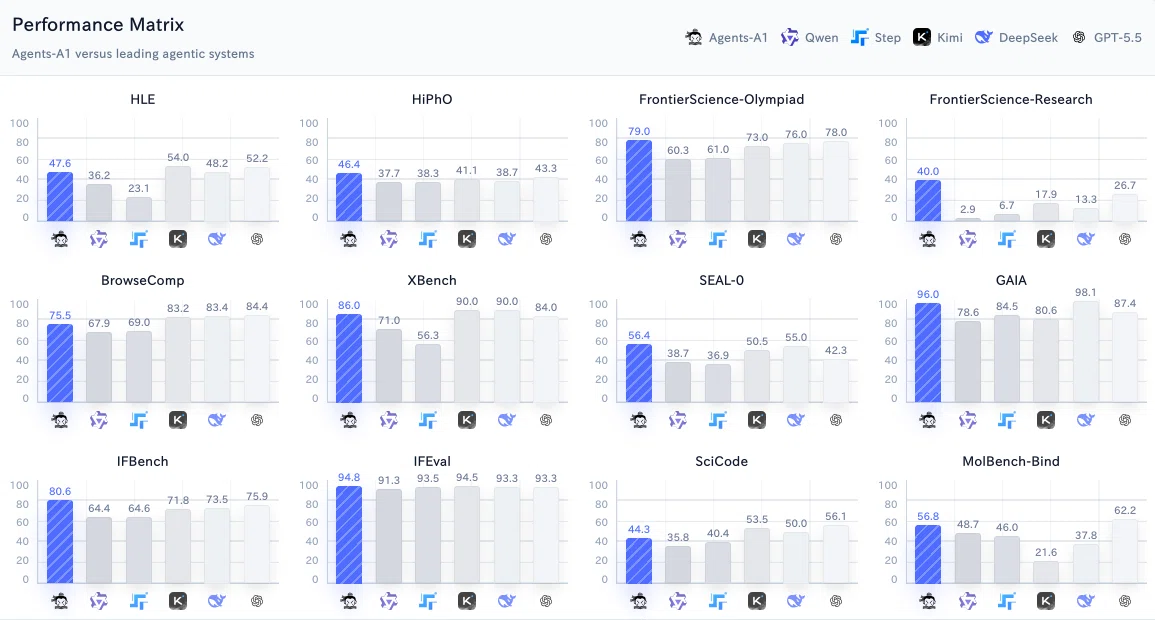
Task: Click GPT-5.5 icon under FrontierScience-Olympiad chart
Action: coord(835,239)
